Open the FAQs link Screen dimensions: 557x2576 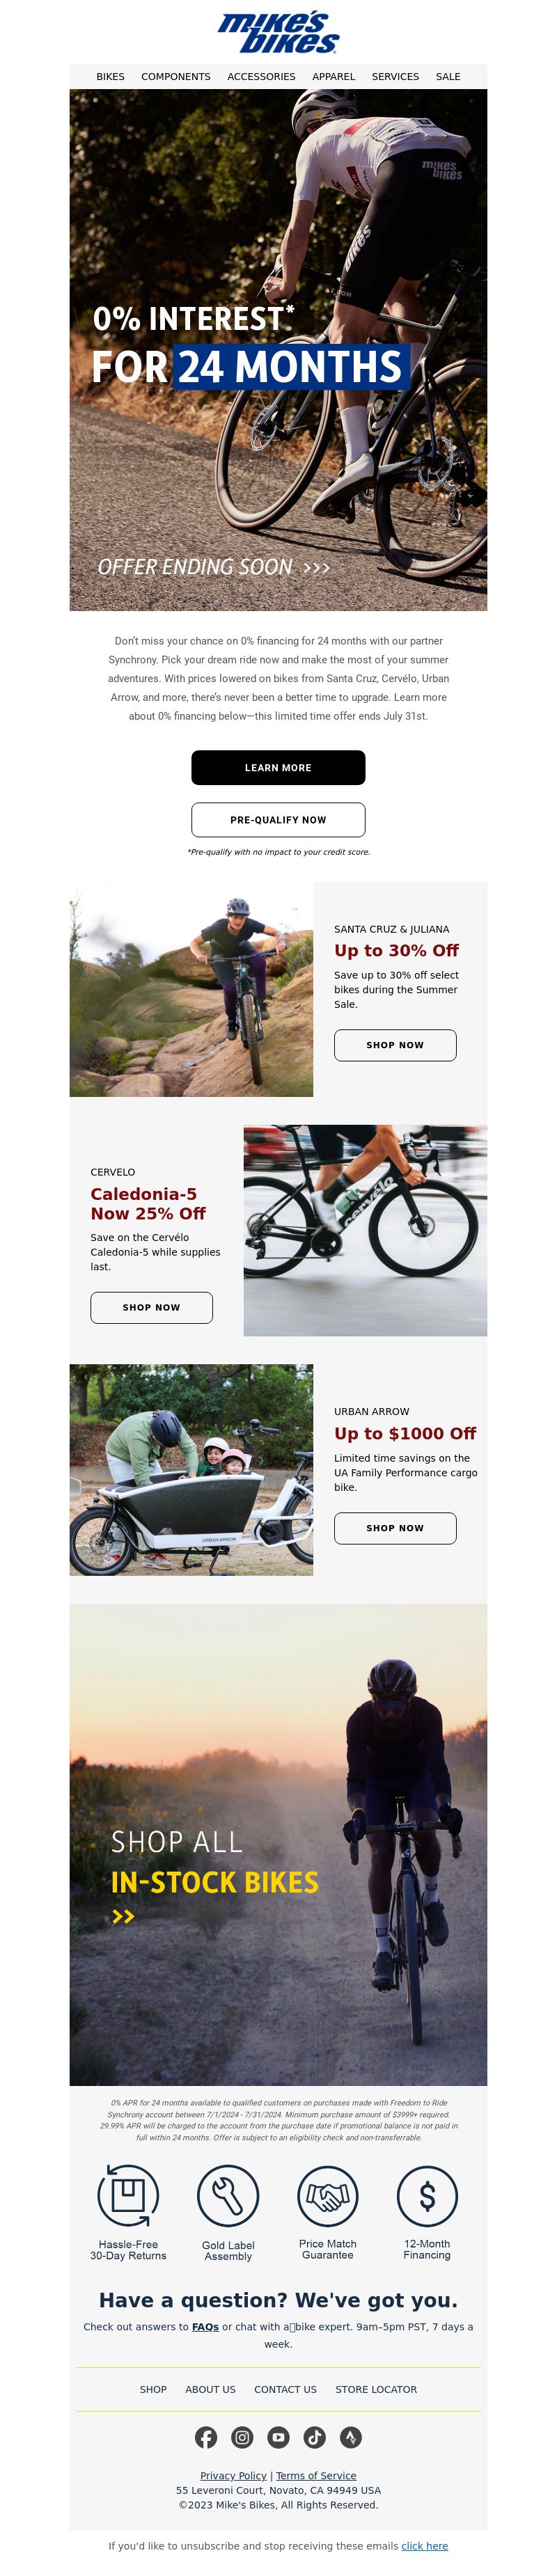tap(205, 2327)
